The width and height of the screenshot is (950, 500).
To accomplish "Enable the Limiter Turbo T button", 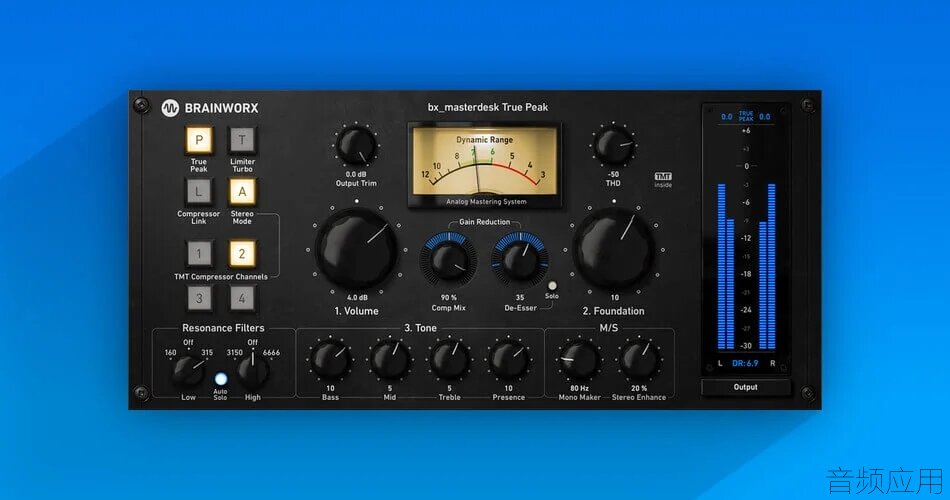I will pos(242,140).
